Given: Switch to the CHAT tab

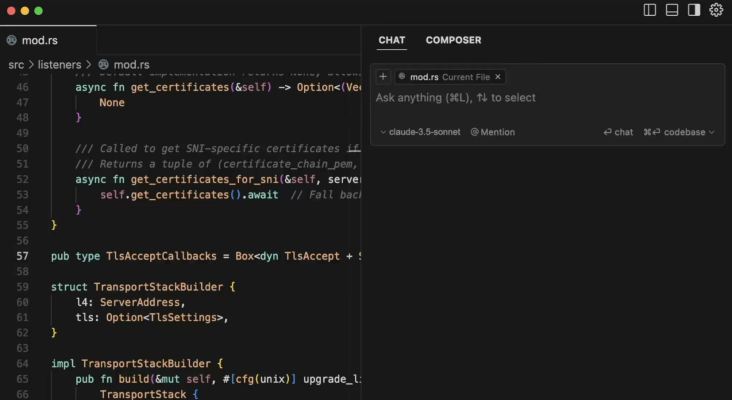Looking at the screenshot, I should [x=392, y=40].
